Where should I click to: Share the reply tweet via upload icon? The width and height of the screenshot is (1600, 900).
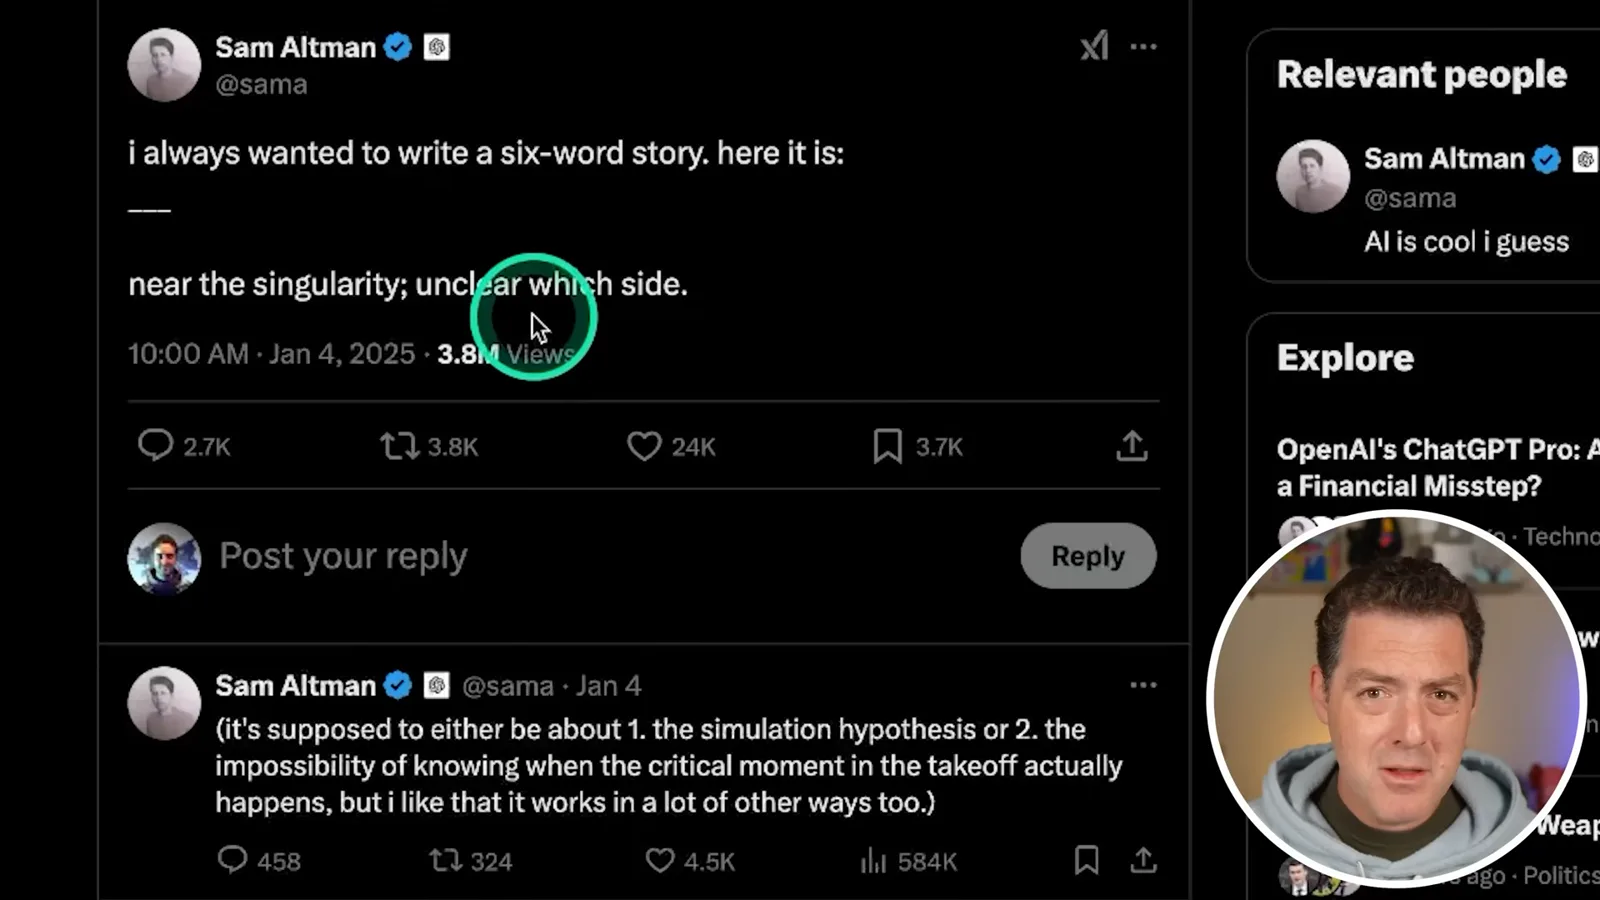pyautogui.click(x=1143, y=860)
